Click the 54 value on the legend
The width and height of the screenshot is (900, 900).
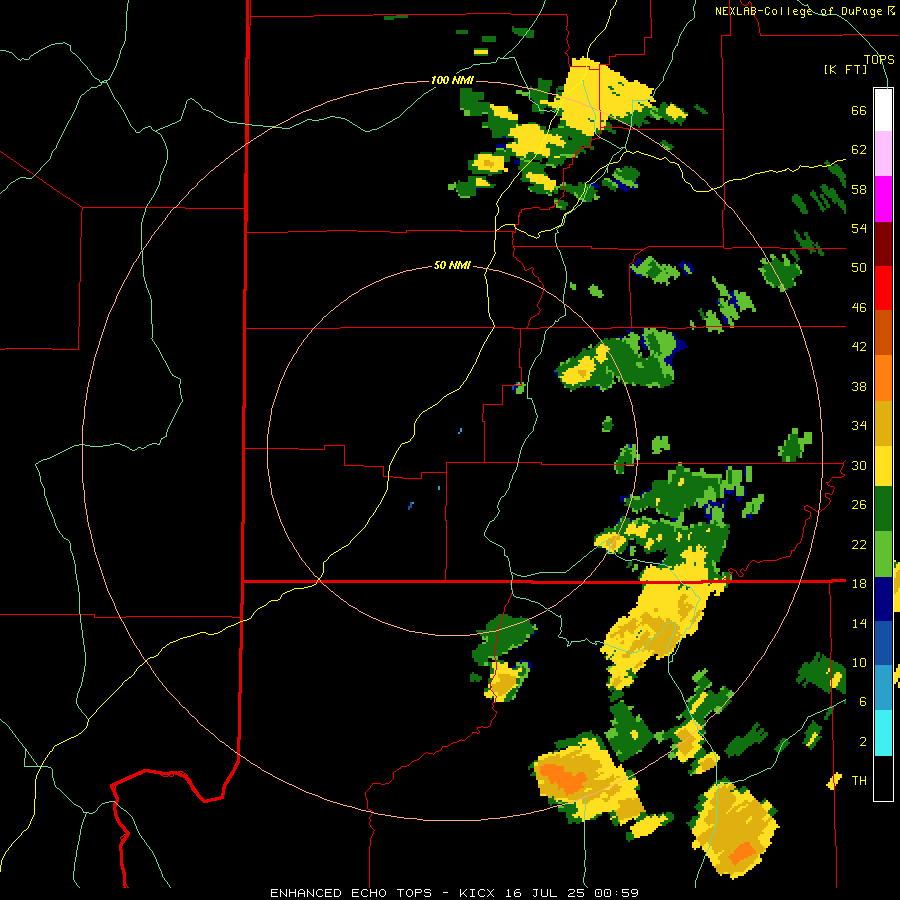[859, 228]
